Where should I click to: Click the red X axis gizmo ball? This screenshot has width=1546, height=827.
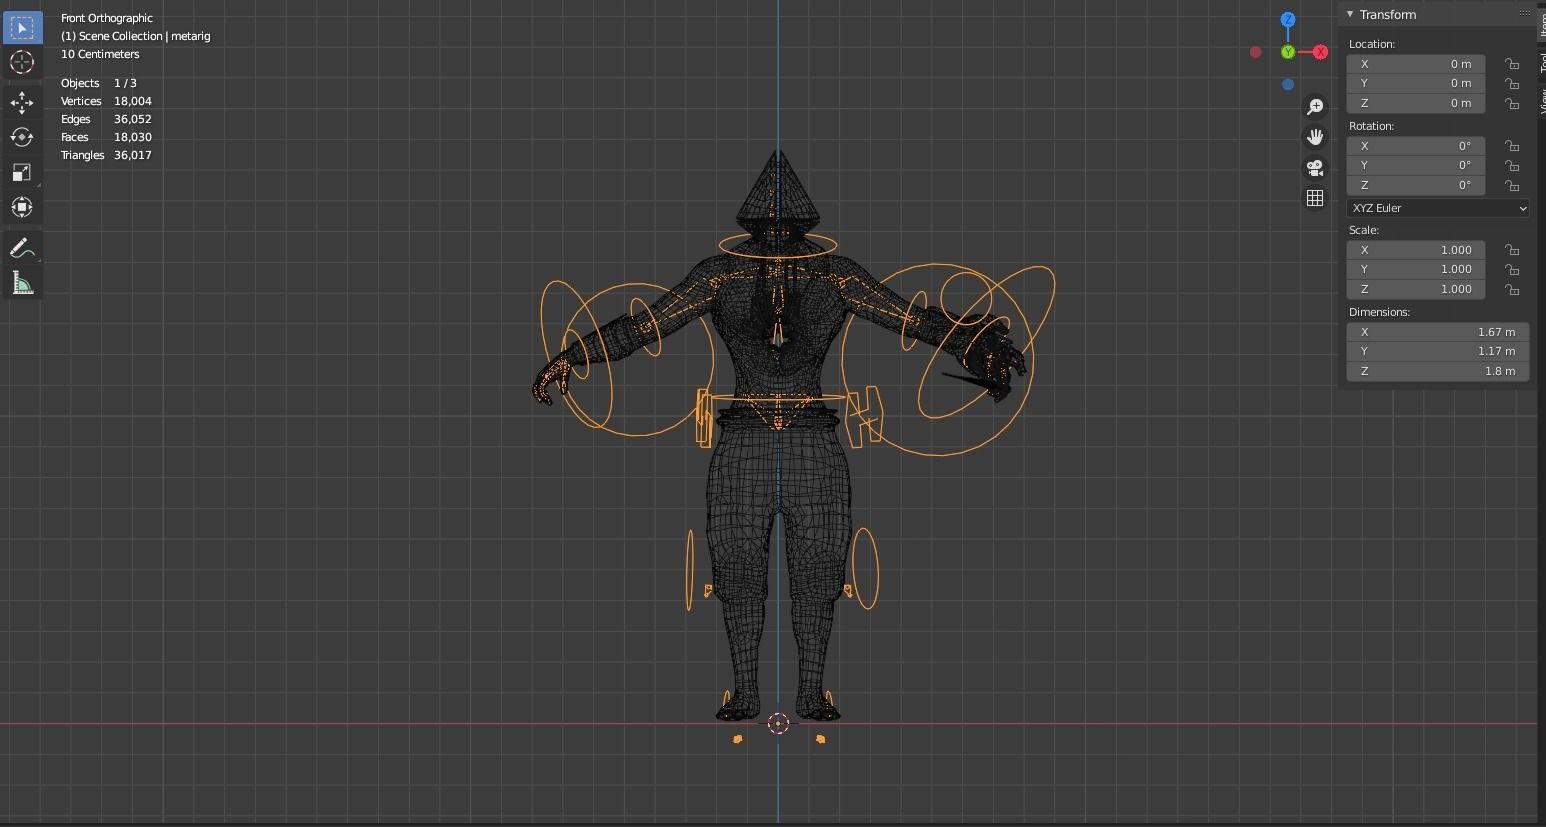pyautogui.click(x=1320, y=52)
